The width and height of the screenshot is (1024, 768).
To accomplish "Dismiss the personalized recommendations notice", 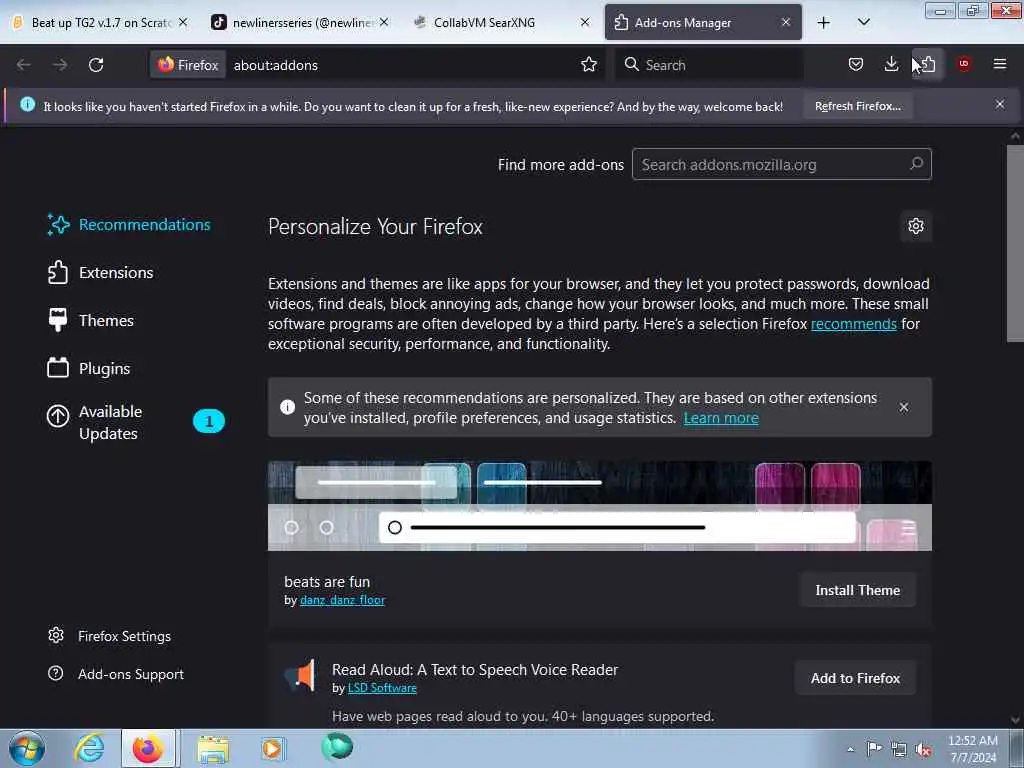I will [904, 408].
